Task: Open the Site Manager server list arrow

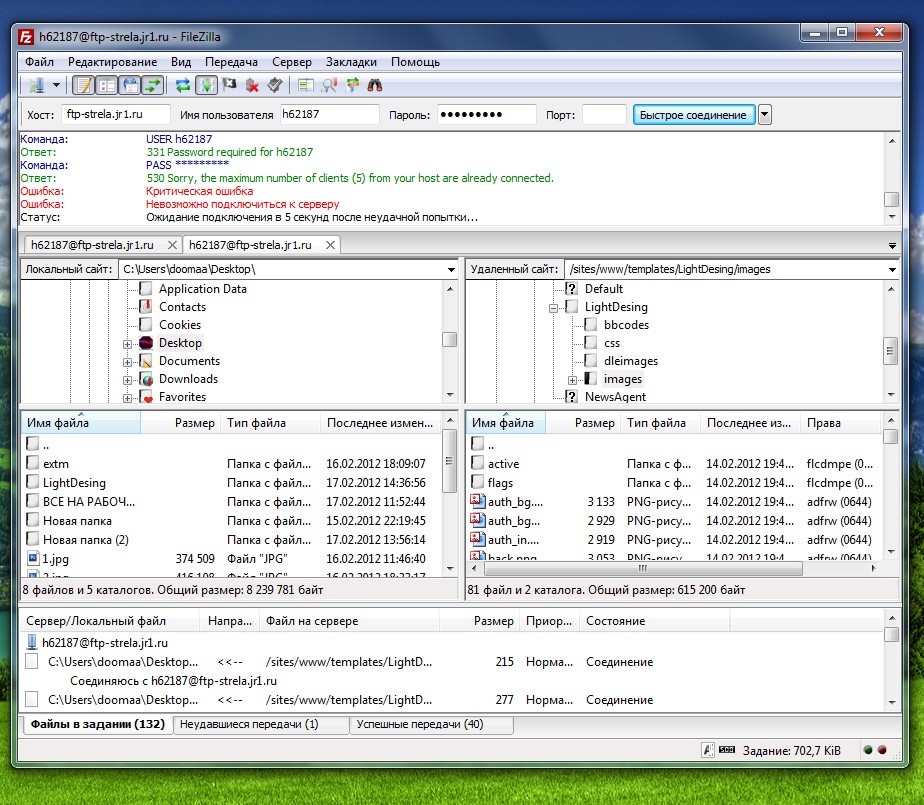Action: click(x=57, y=85)
